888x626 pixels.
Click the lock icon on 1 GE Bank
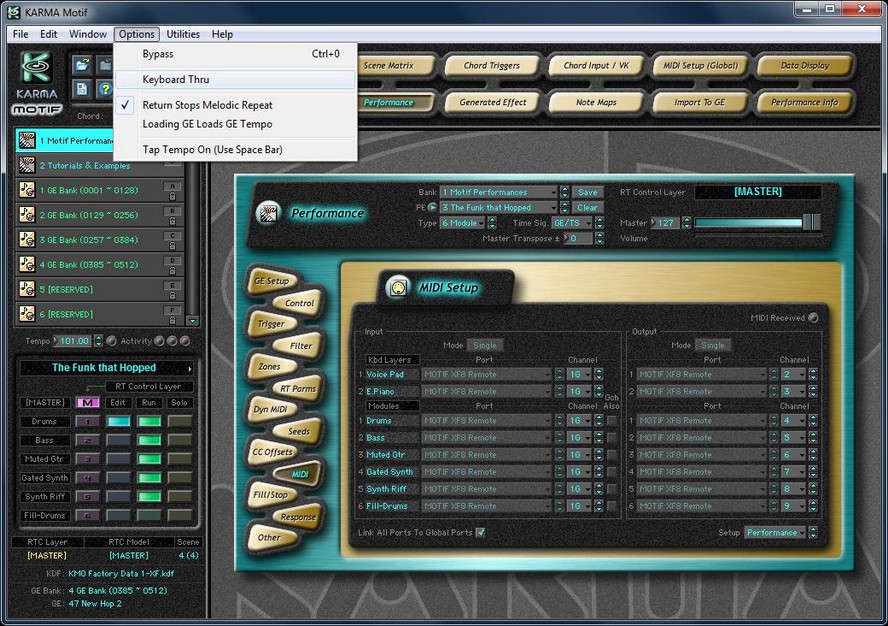pos(173,194)
